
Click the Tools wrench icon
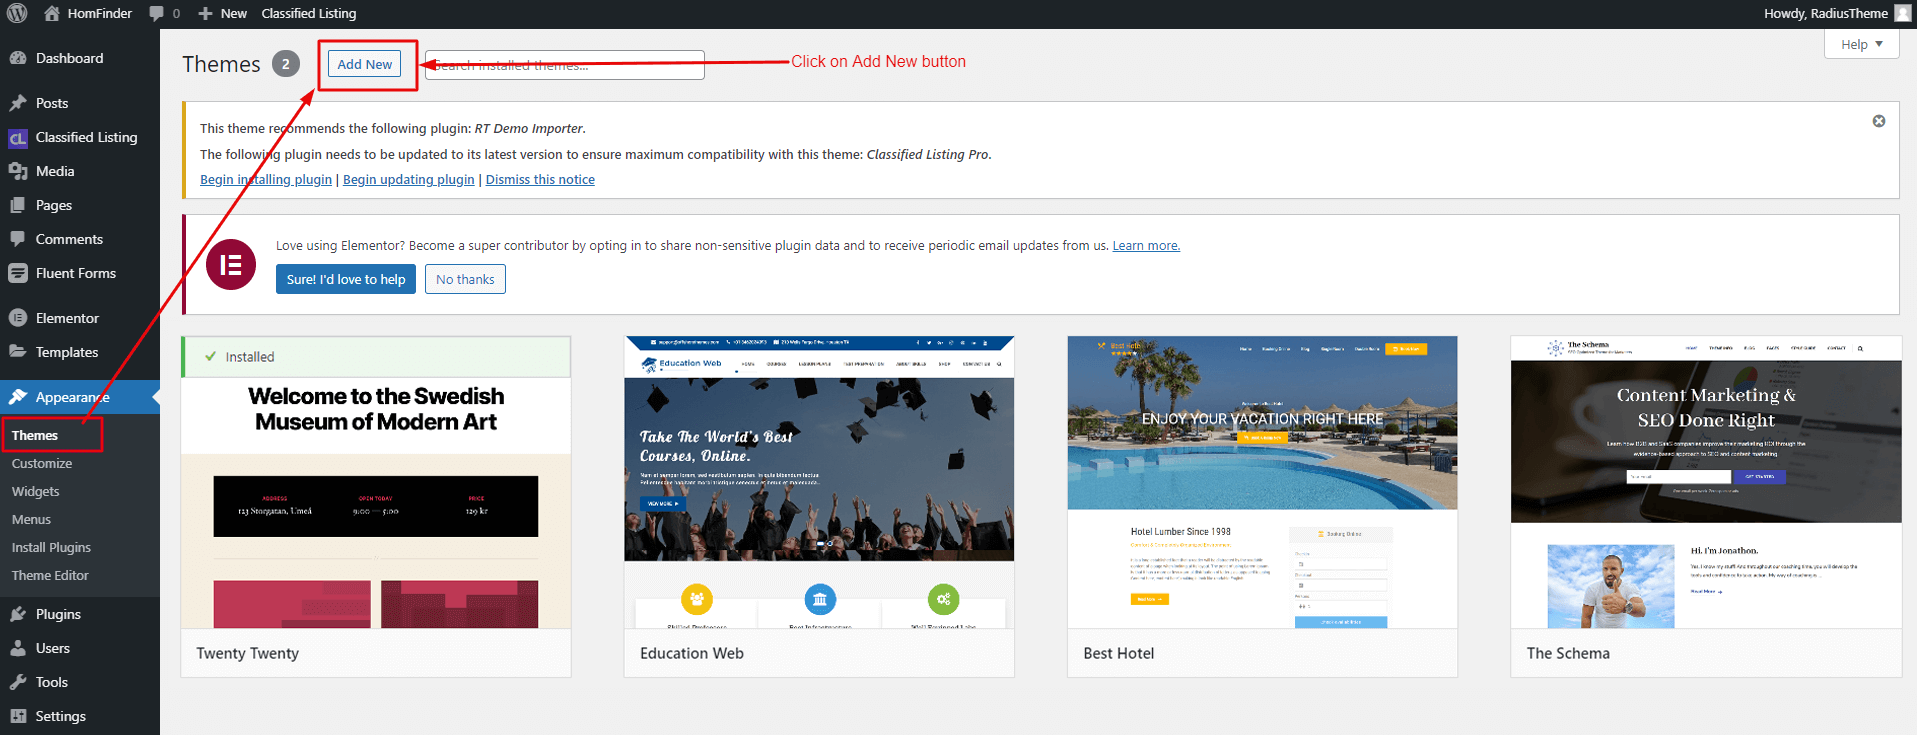[x=18, y=682]
